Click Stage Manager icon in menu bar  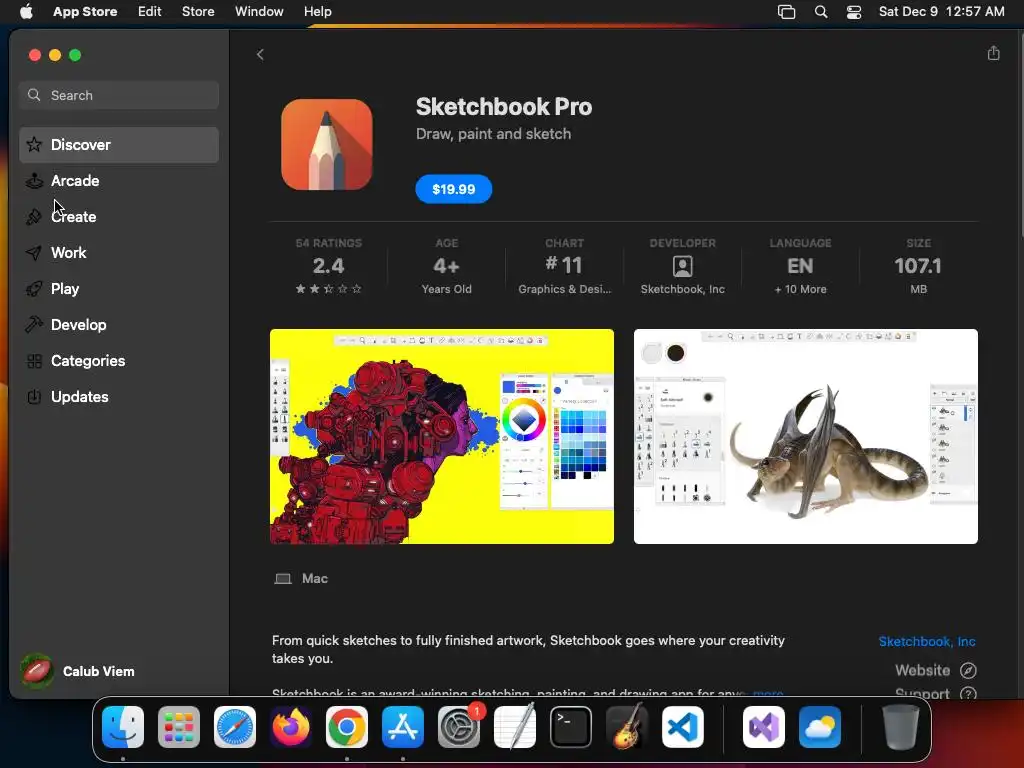tap(786, 12)
